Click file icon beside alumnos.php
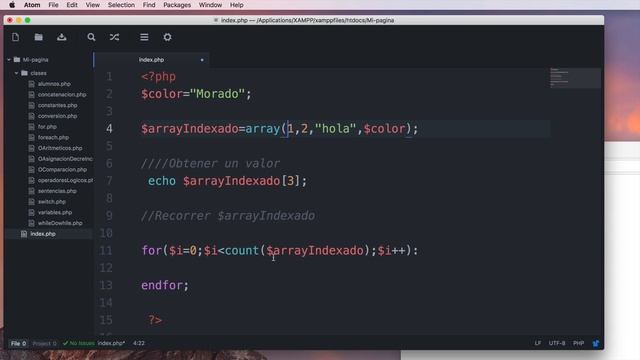Viewport: 640px width, 360px height. point(31,84)
